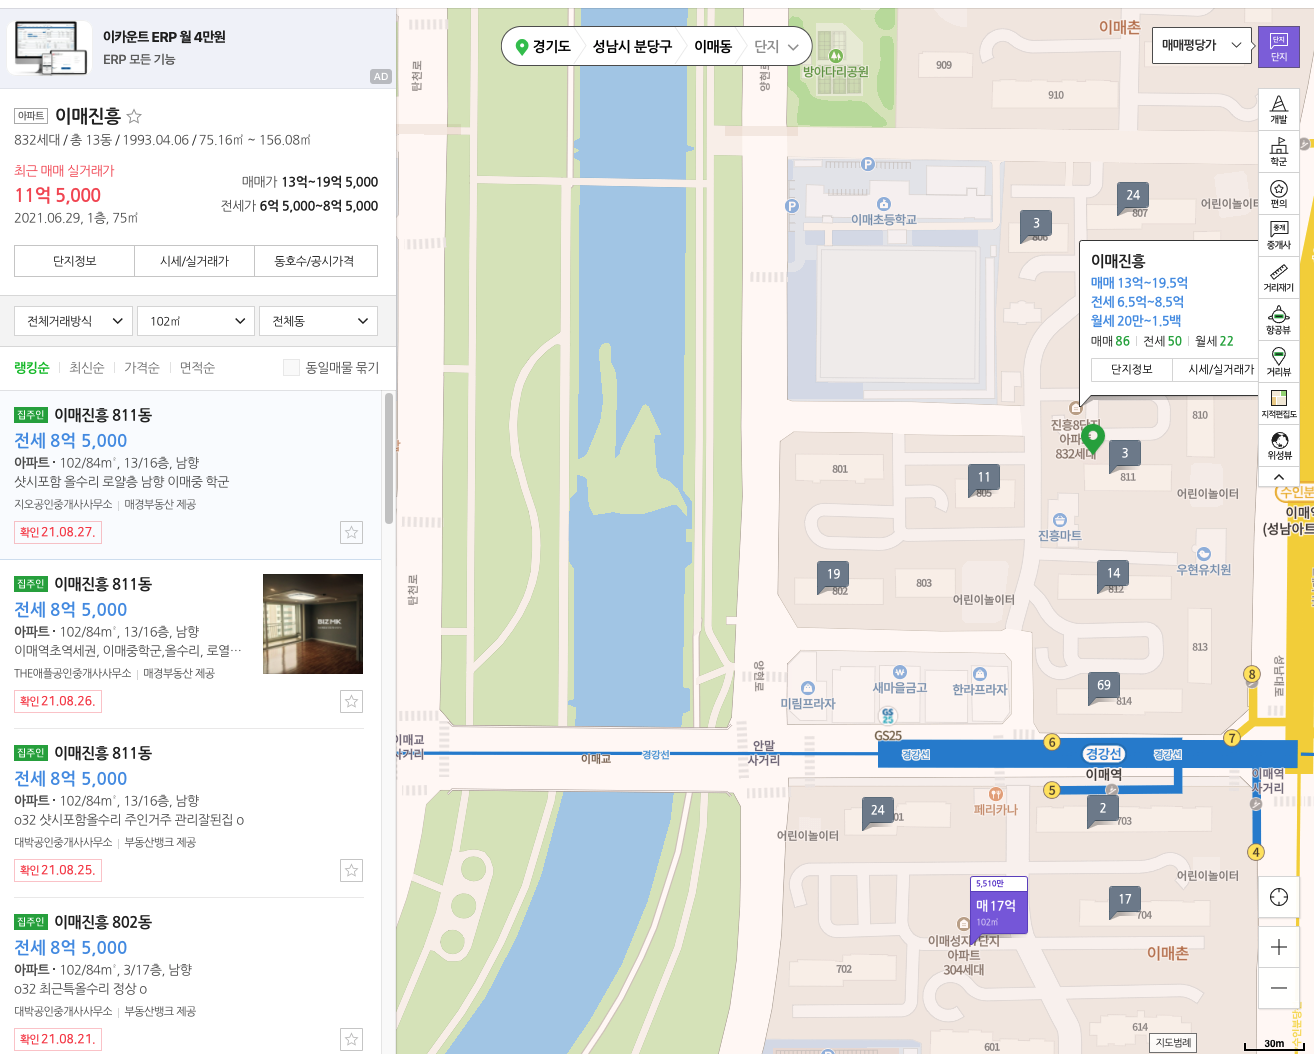Open listing photo thumbnail for 811동
The width and height of the screenshot is (1314, 1054).
[x=313, y=623]
